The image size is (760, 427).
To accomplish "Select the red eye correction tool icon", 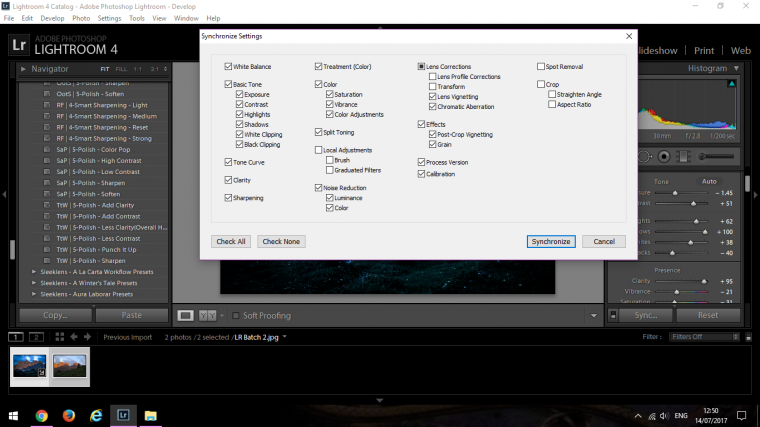I will click(x=664, y=157).
